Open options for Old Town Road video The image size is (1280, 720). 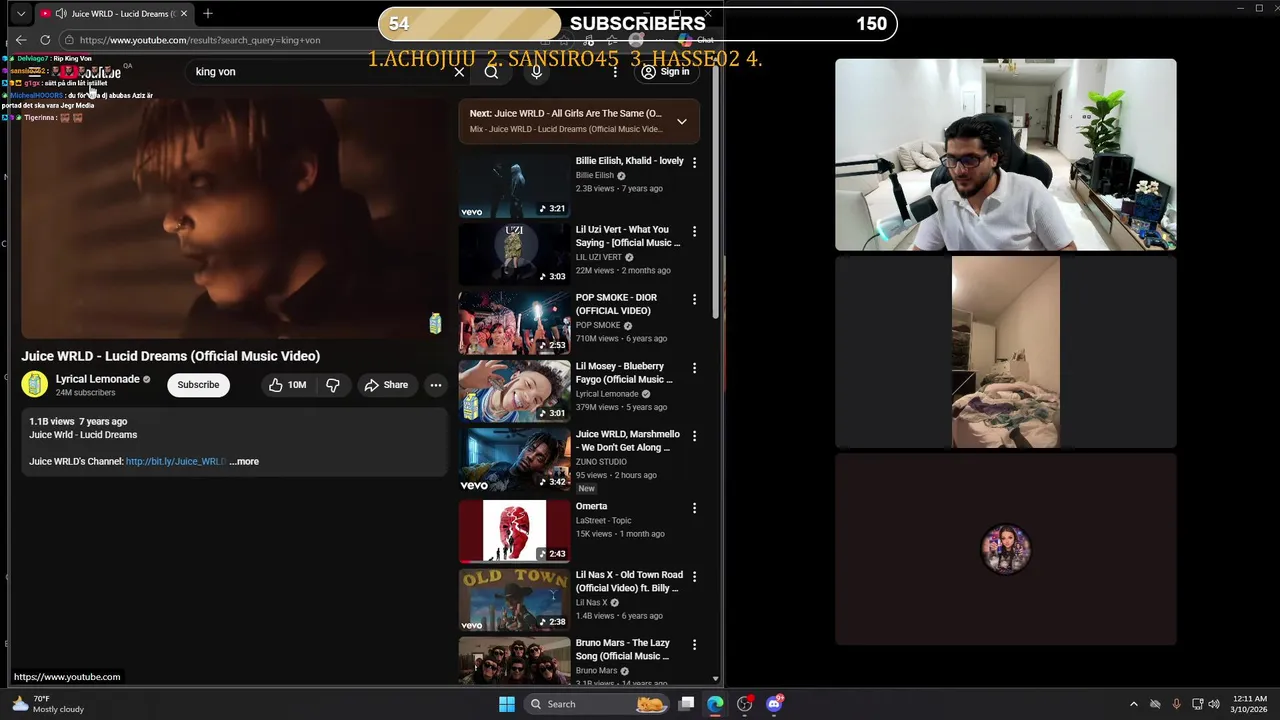click(694, 576)
